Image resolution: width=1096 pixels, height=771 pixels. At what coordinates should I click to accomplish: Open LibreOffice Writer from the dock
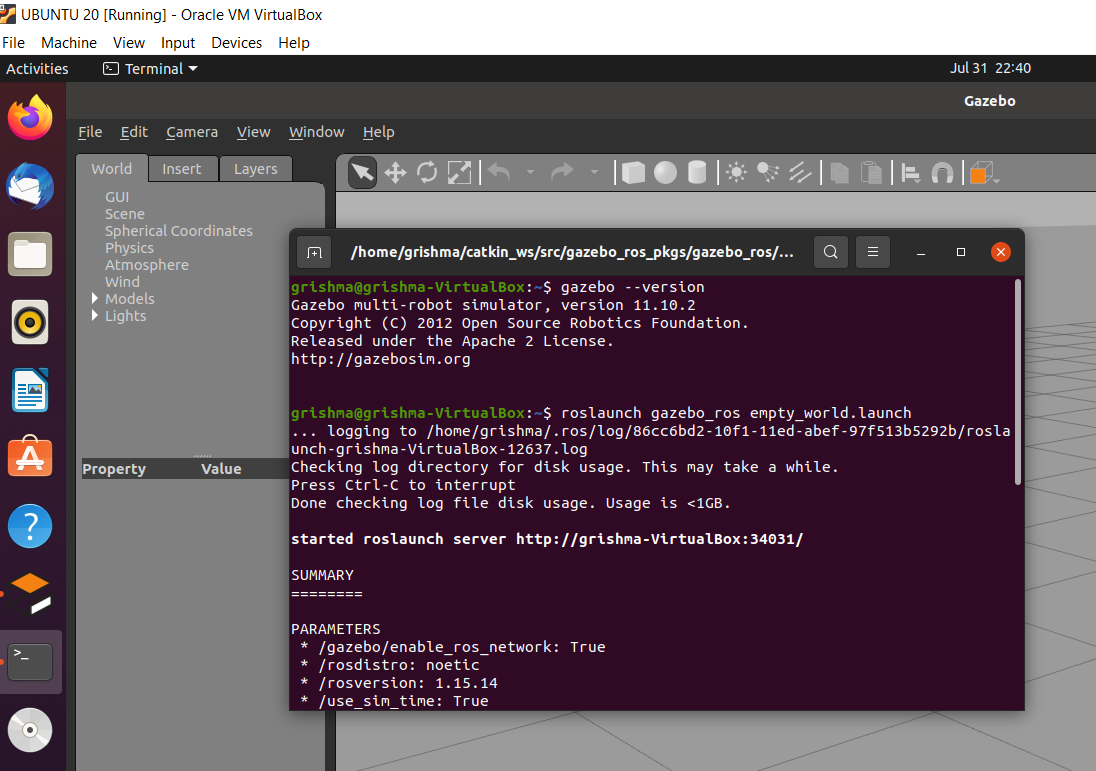tap(30, 390)
